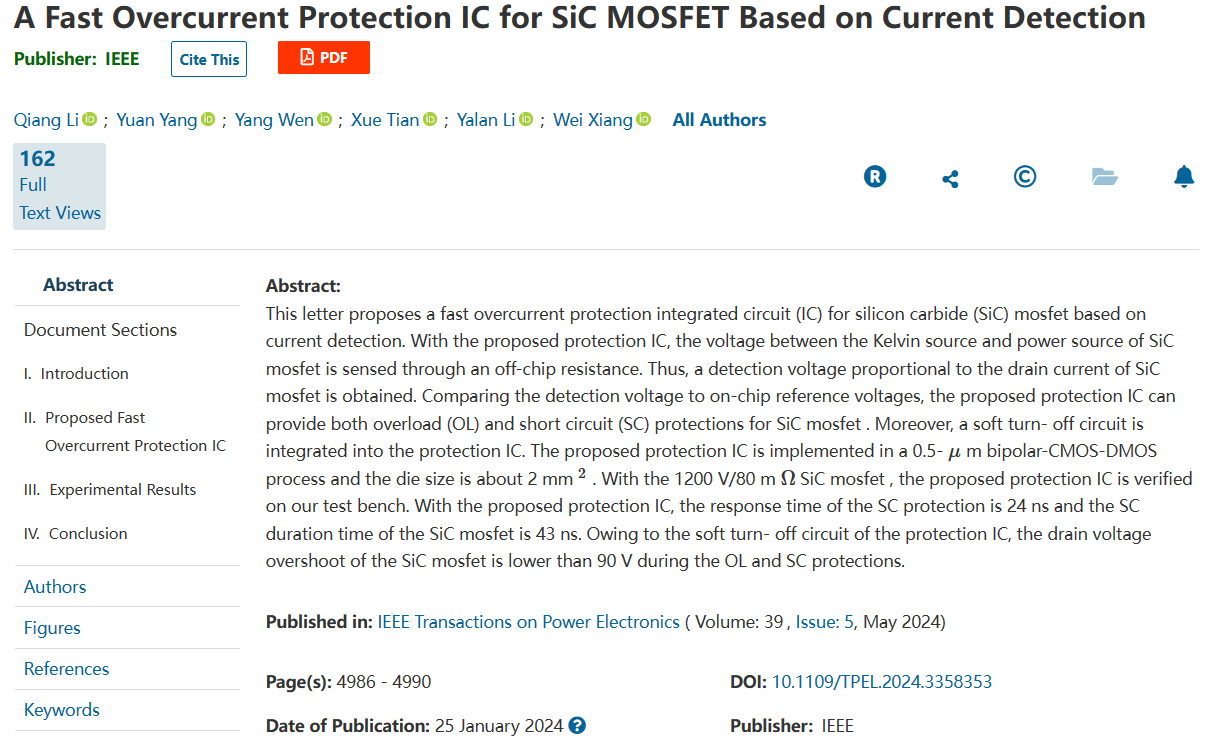Viewport: 1209px width, 741px height.
Task: Switch to the Figures tab
Action: [52, 628]
